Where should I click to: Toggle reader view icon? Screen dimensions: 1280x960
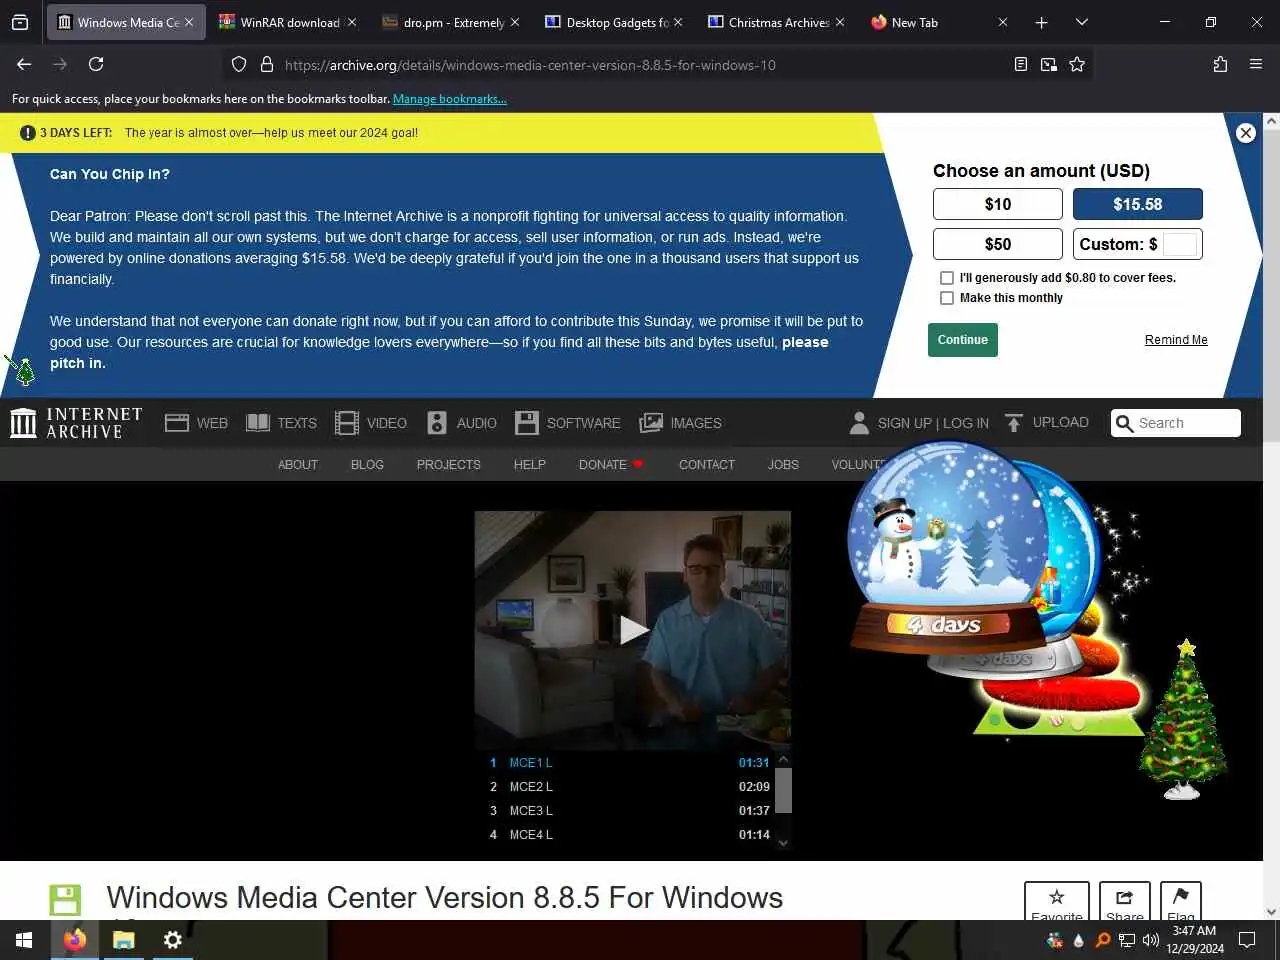tap(1020, 64)
